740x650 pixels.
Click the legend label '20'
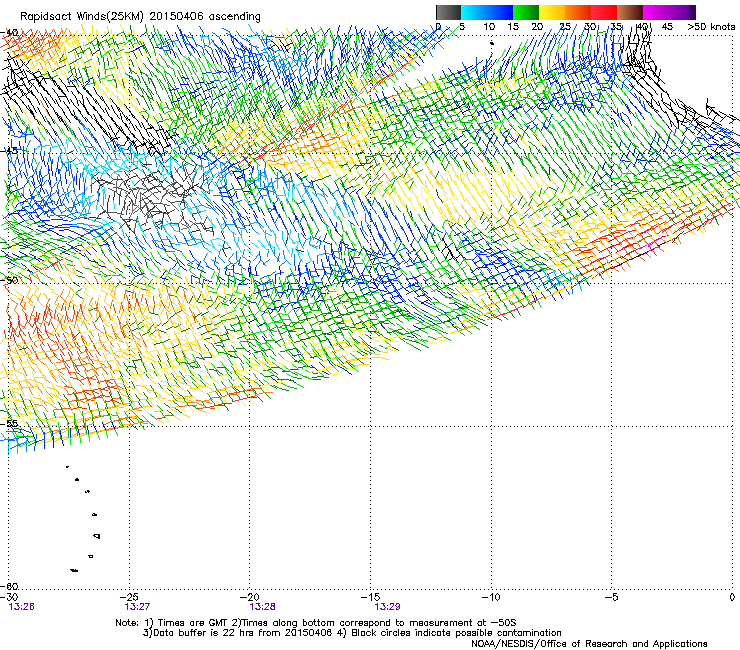pos(537,27)
